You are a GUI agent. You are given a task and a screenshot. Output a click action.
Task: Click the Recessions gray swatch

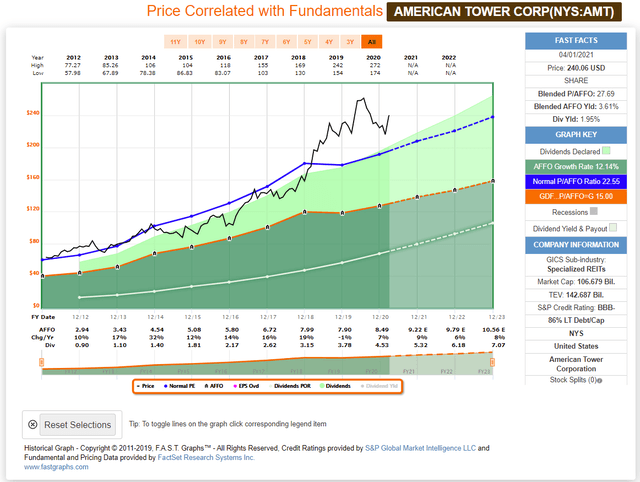pos(594,211)
